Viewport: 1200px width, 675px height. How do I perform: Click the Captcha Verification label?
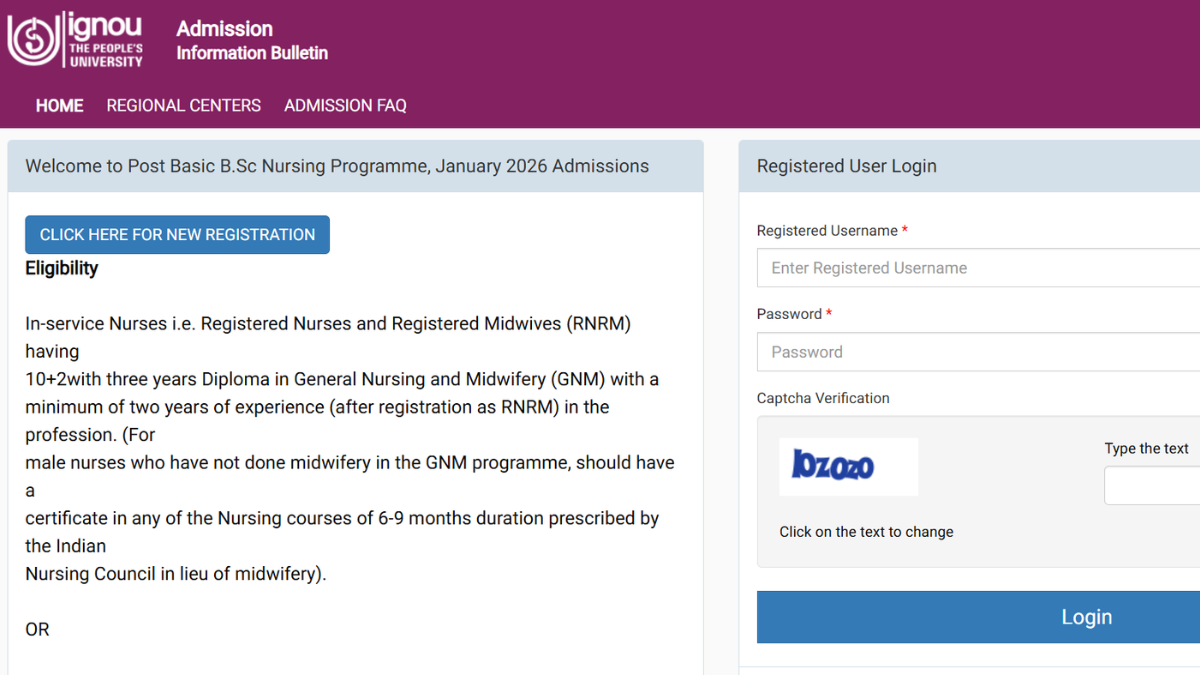point(823,398)
